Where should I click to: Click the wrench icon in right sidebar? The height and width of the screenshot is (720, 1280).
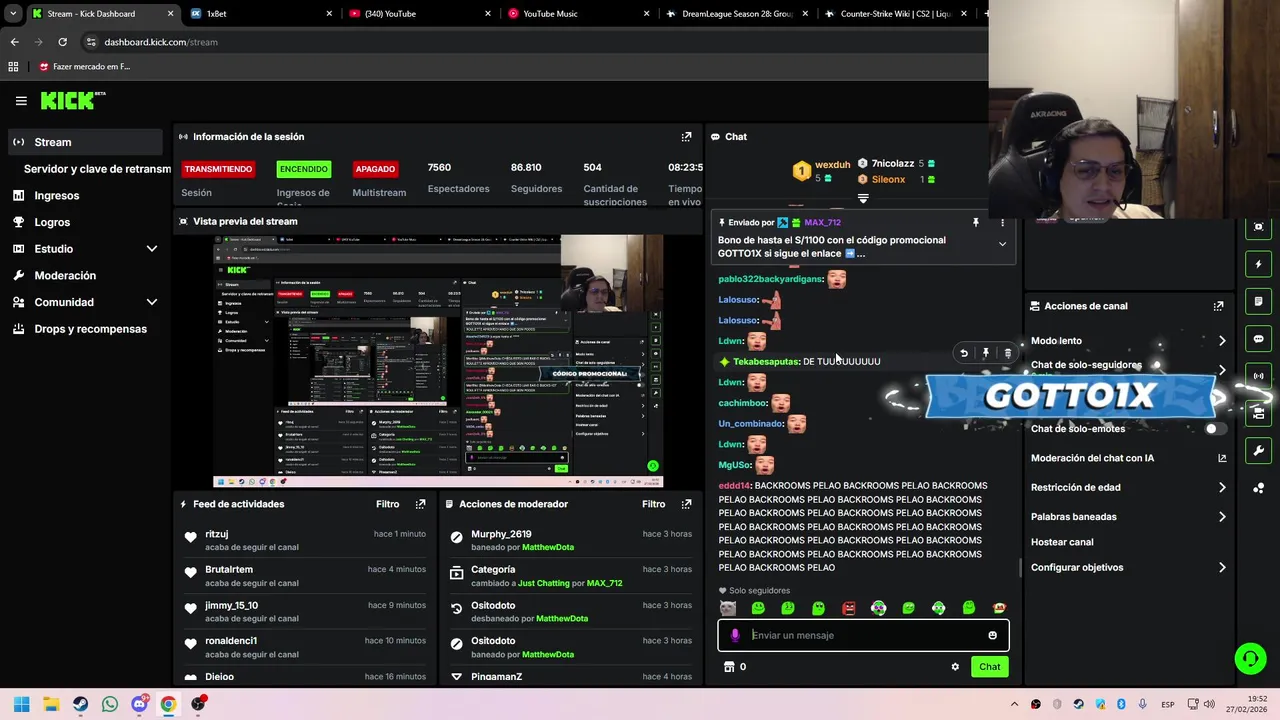(1258, 451)
